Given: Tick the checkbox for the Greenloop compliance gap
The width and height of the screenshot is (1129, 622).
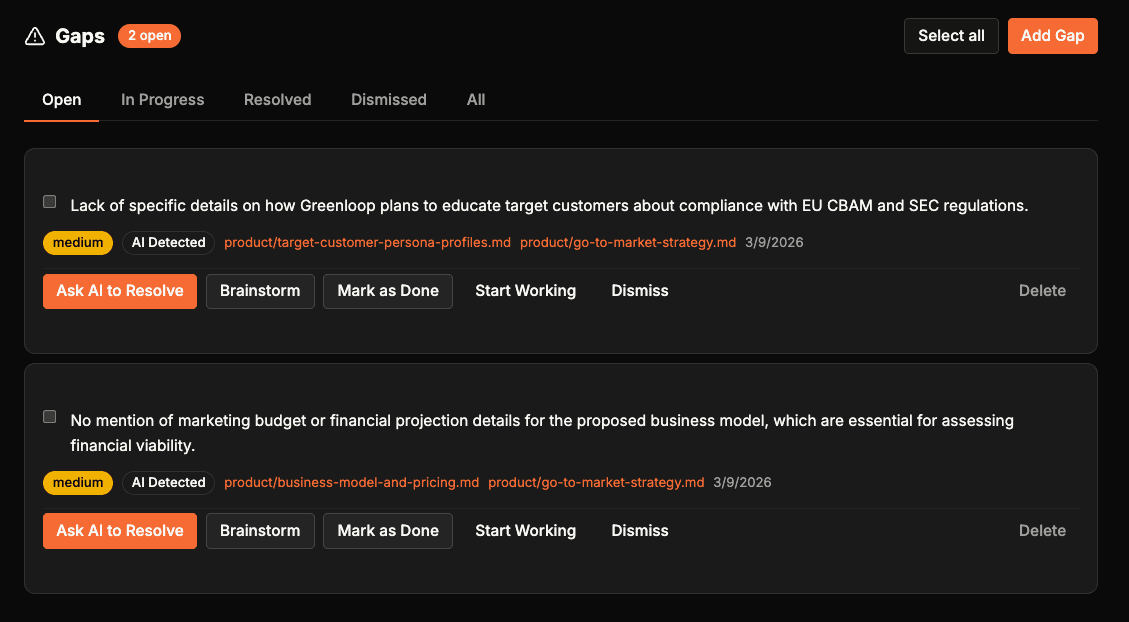Looking at the screenshot, I should (50, 202).
